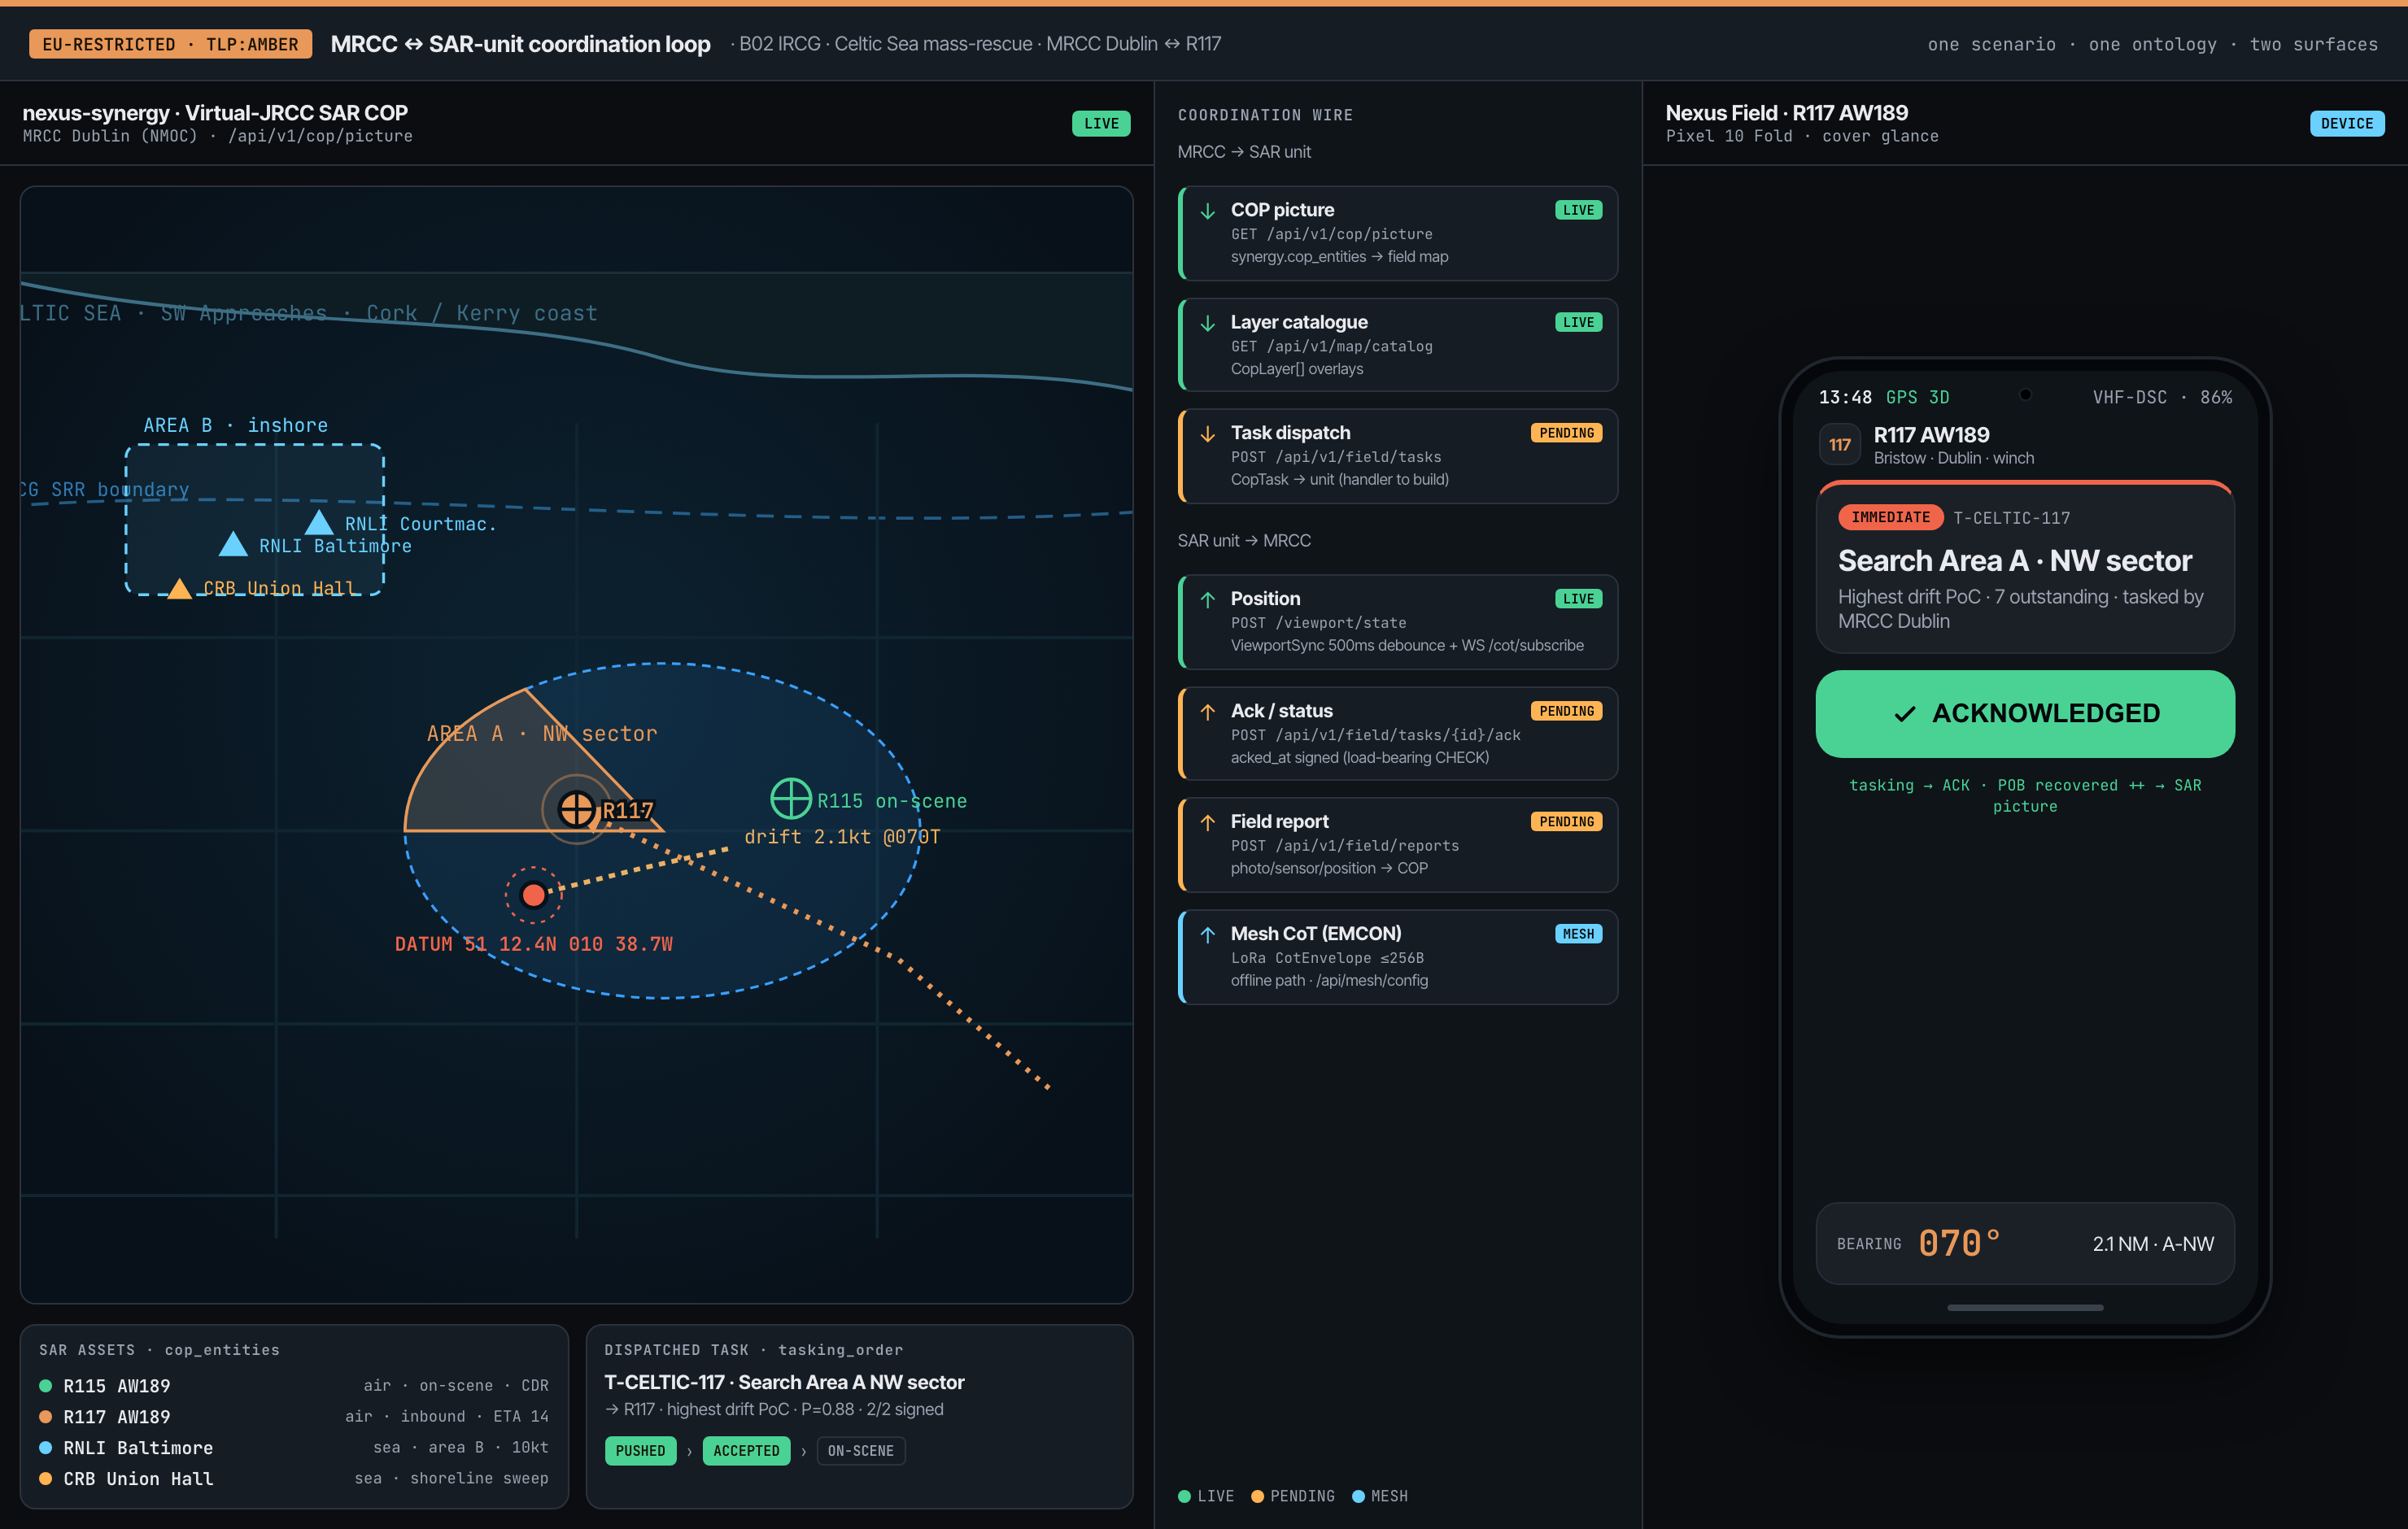
Task: Tap the 2.1 NM · A-NW readout
Action: tap(2153, 1244)
